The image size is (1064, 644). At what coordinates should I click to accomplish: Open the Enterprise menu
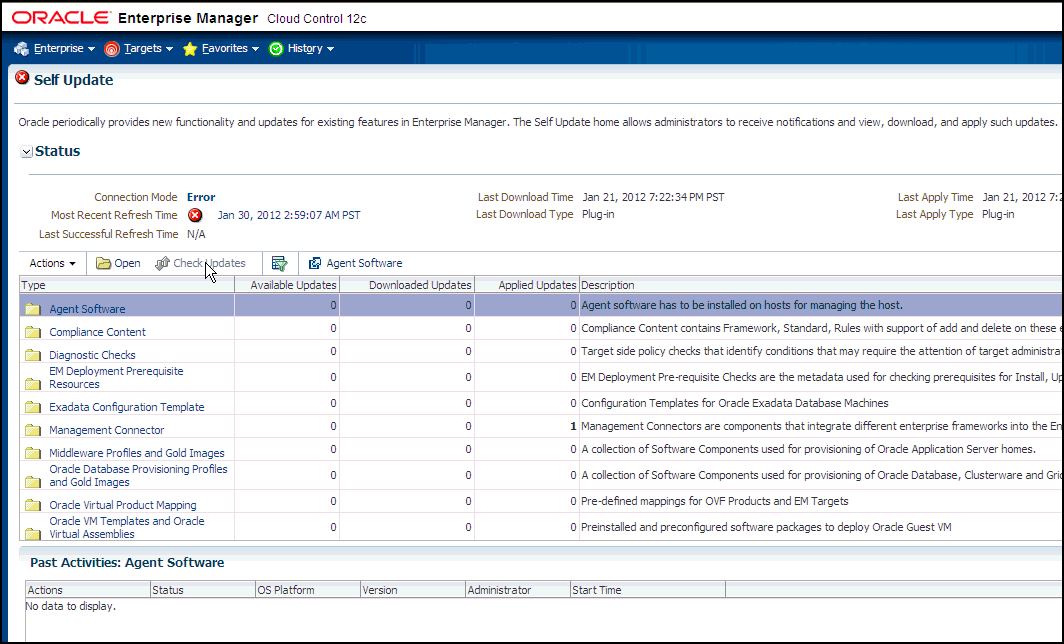(64, 48)
